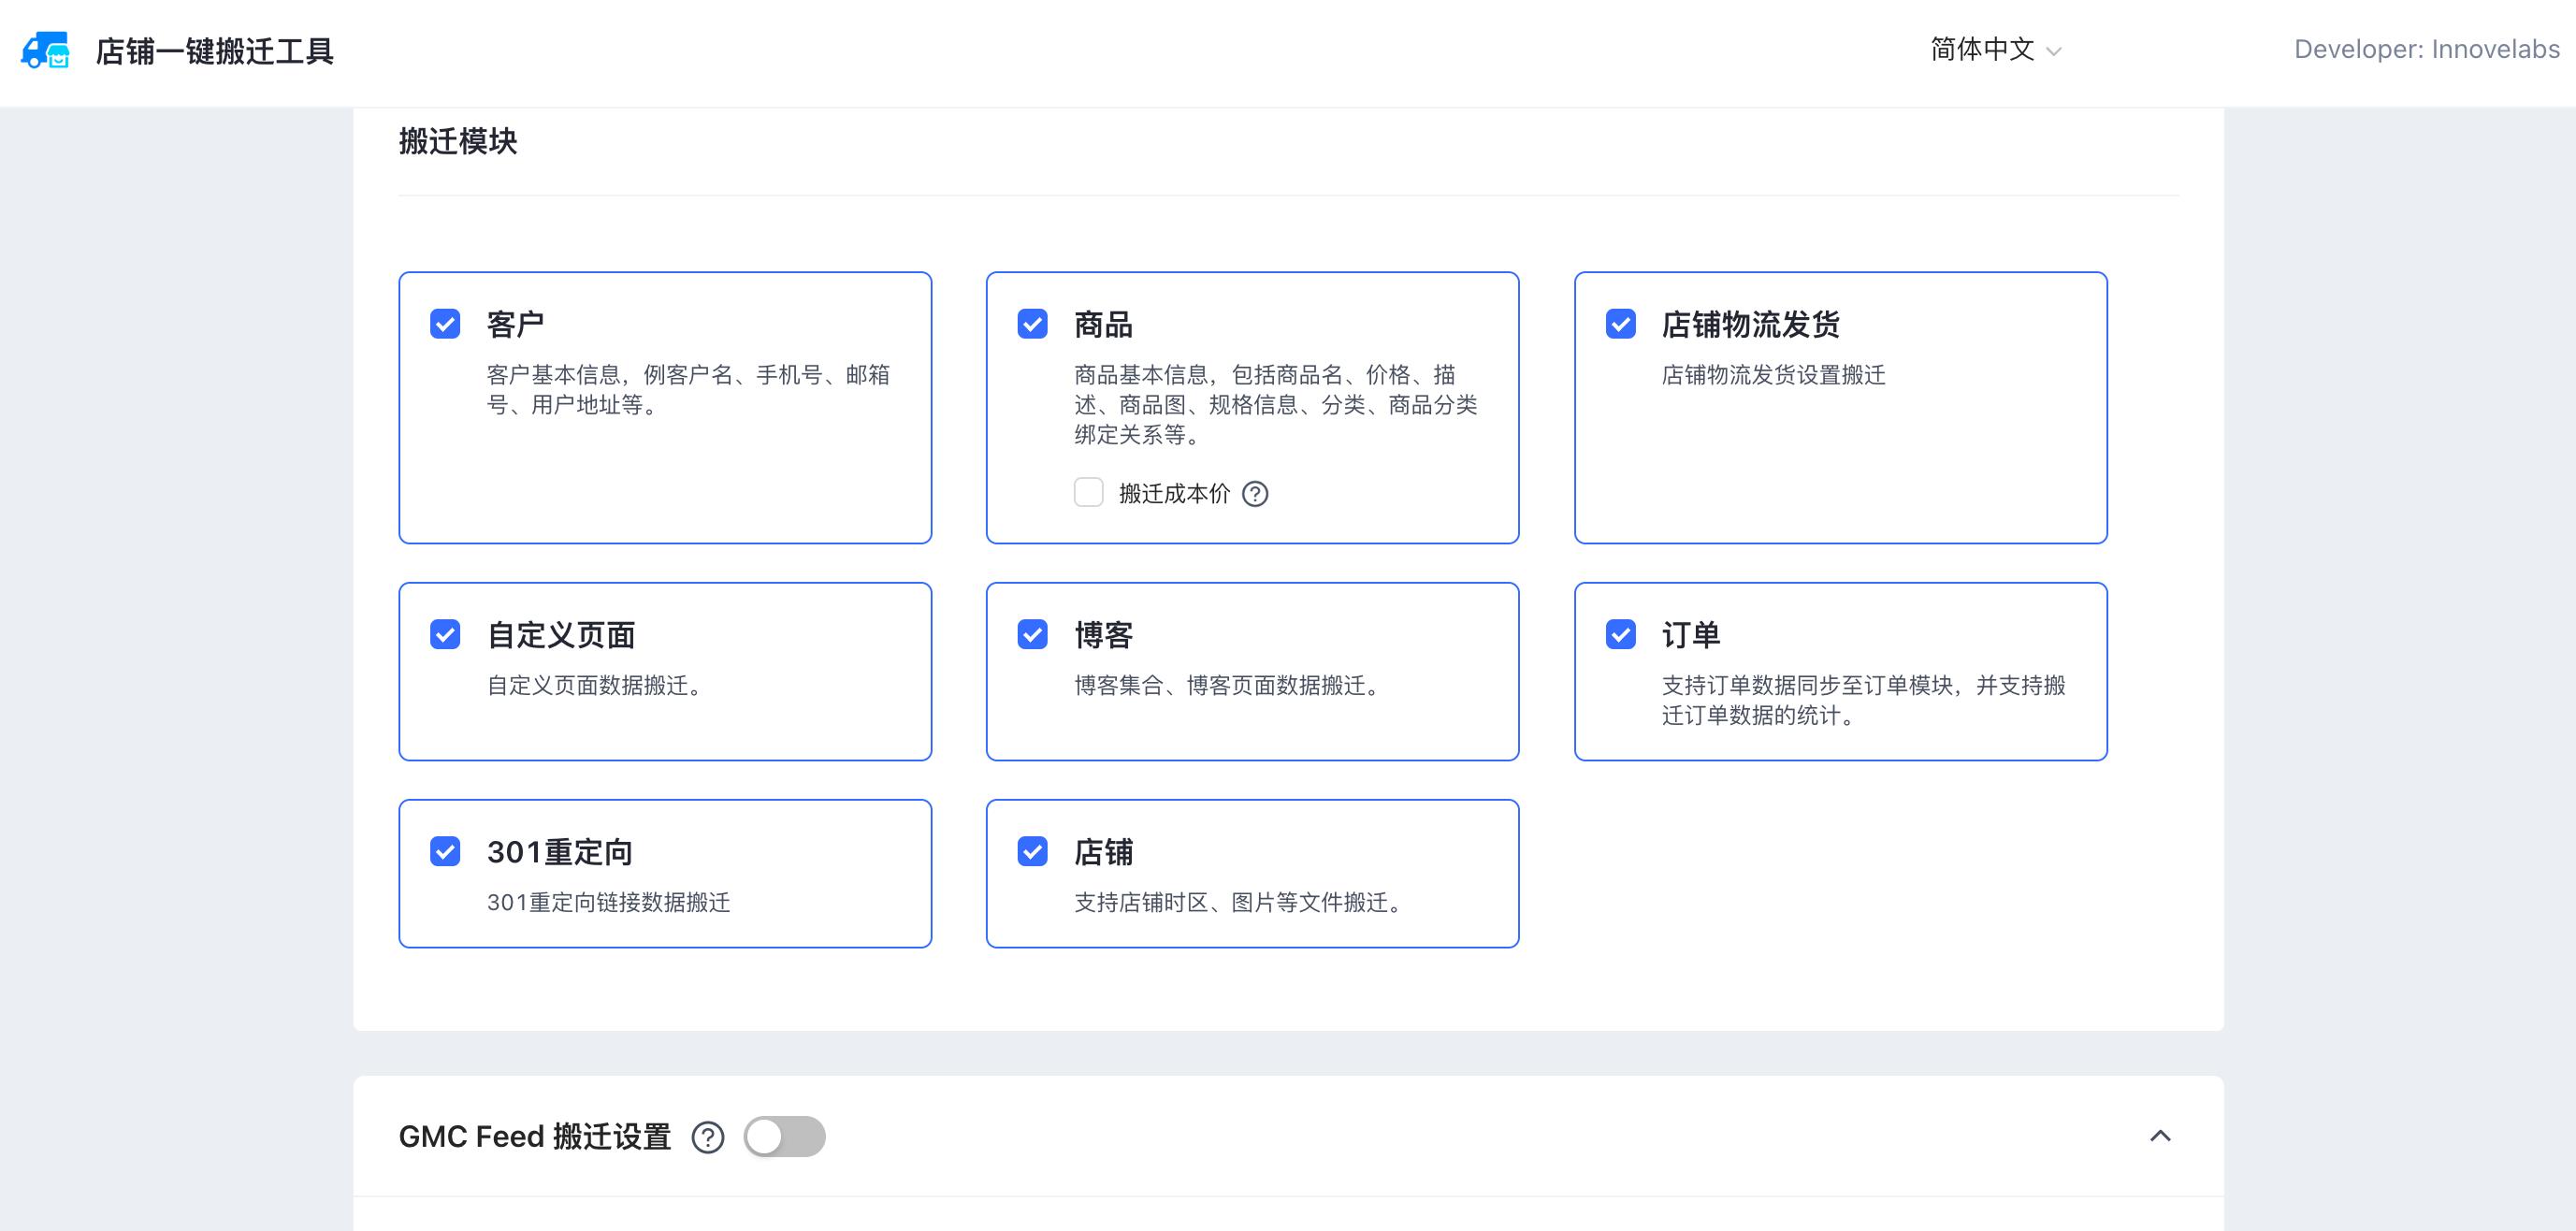Click the store migration truck logo icon

[x=45, y=50]
